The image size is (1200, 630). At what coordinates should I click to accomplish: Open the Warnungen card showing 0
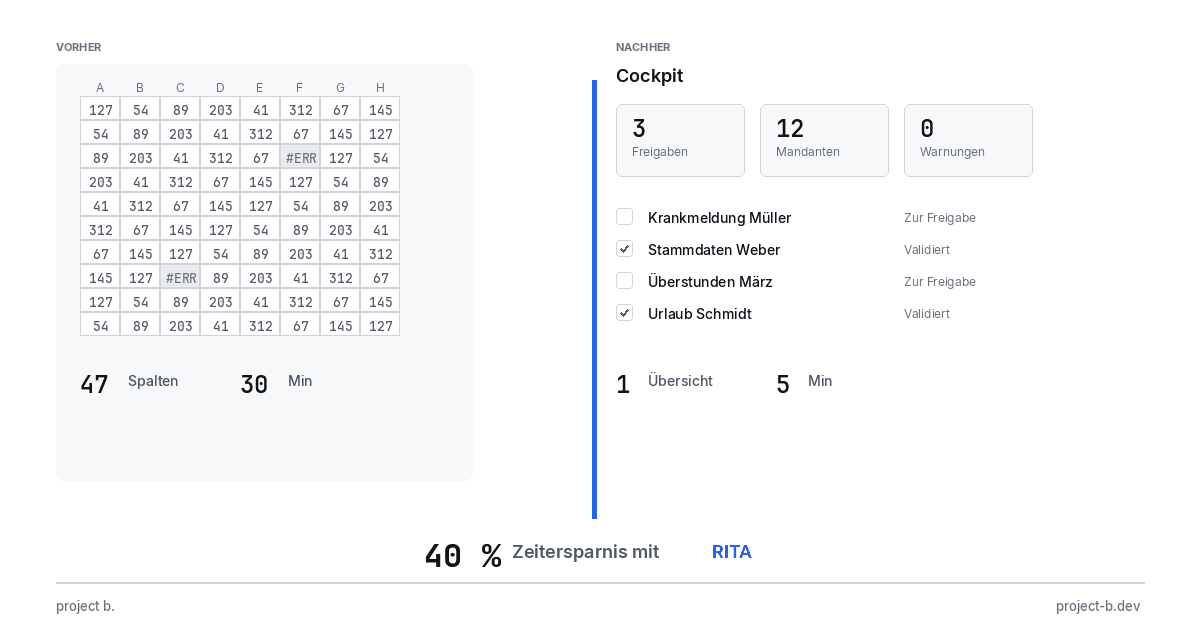[968, 140]
